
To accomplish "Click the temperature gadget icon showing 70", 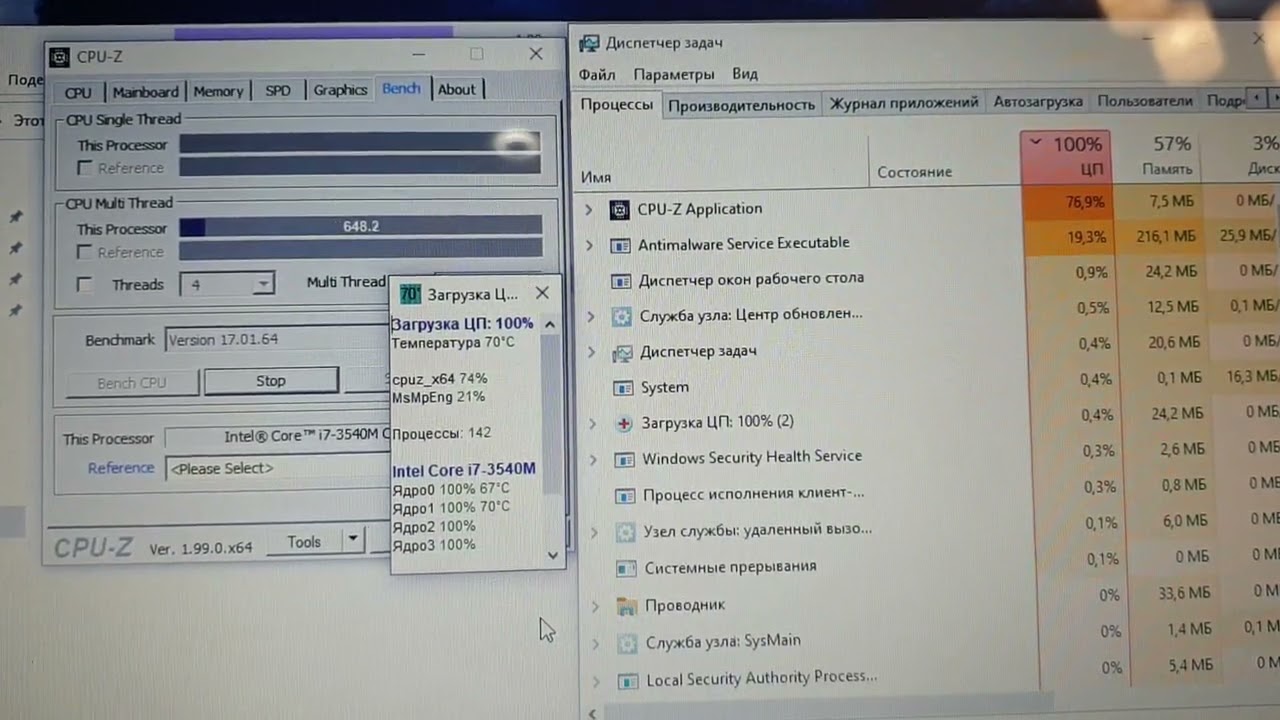I will (410, 294).
